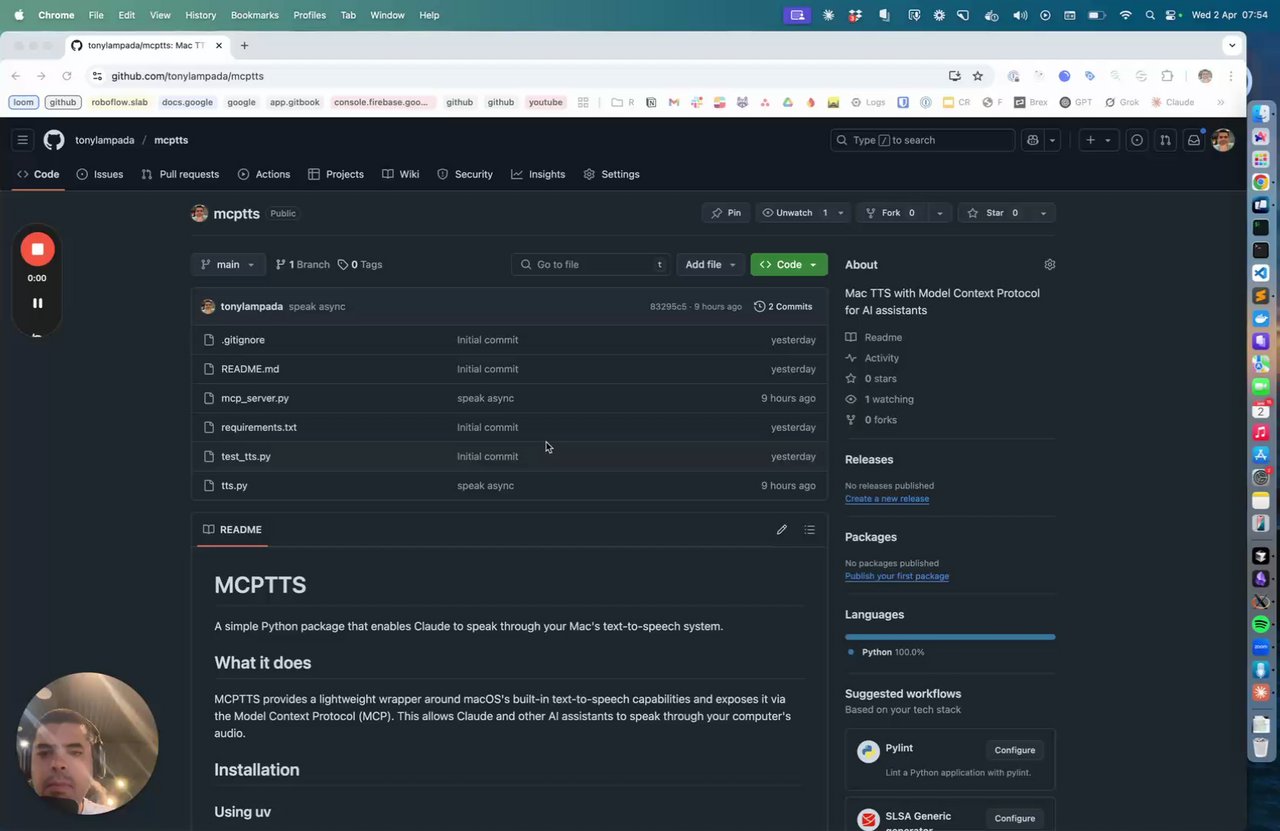Toggle Unwatch for the repository
Screen dimensions: 1280x831
click(795, 213)
